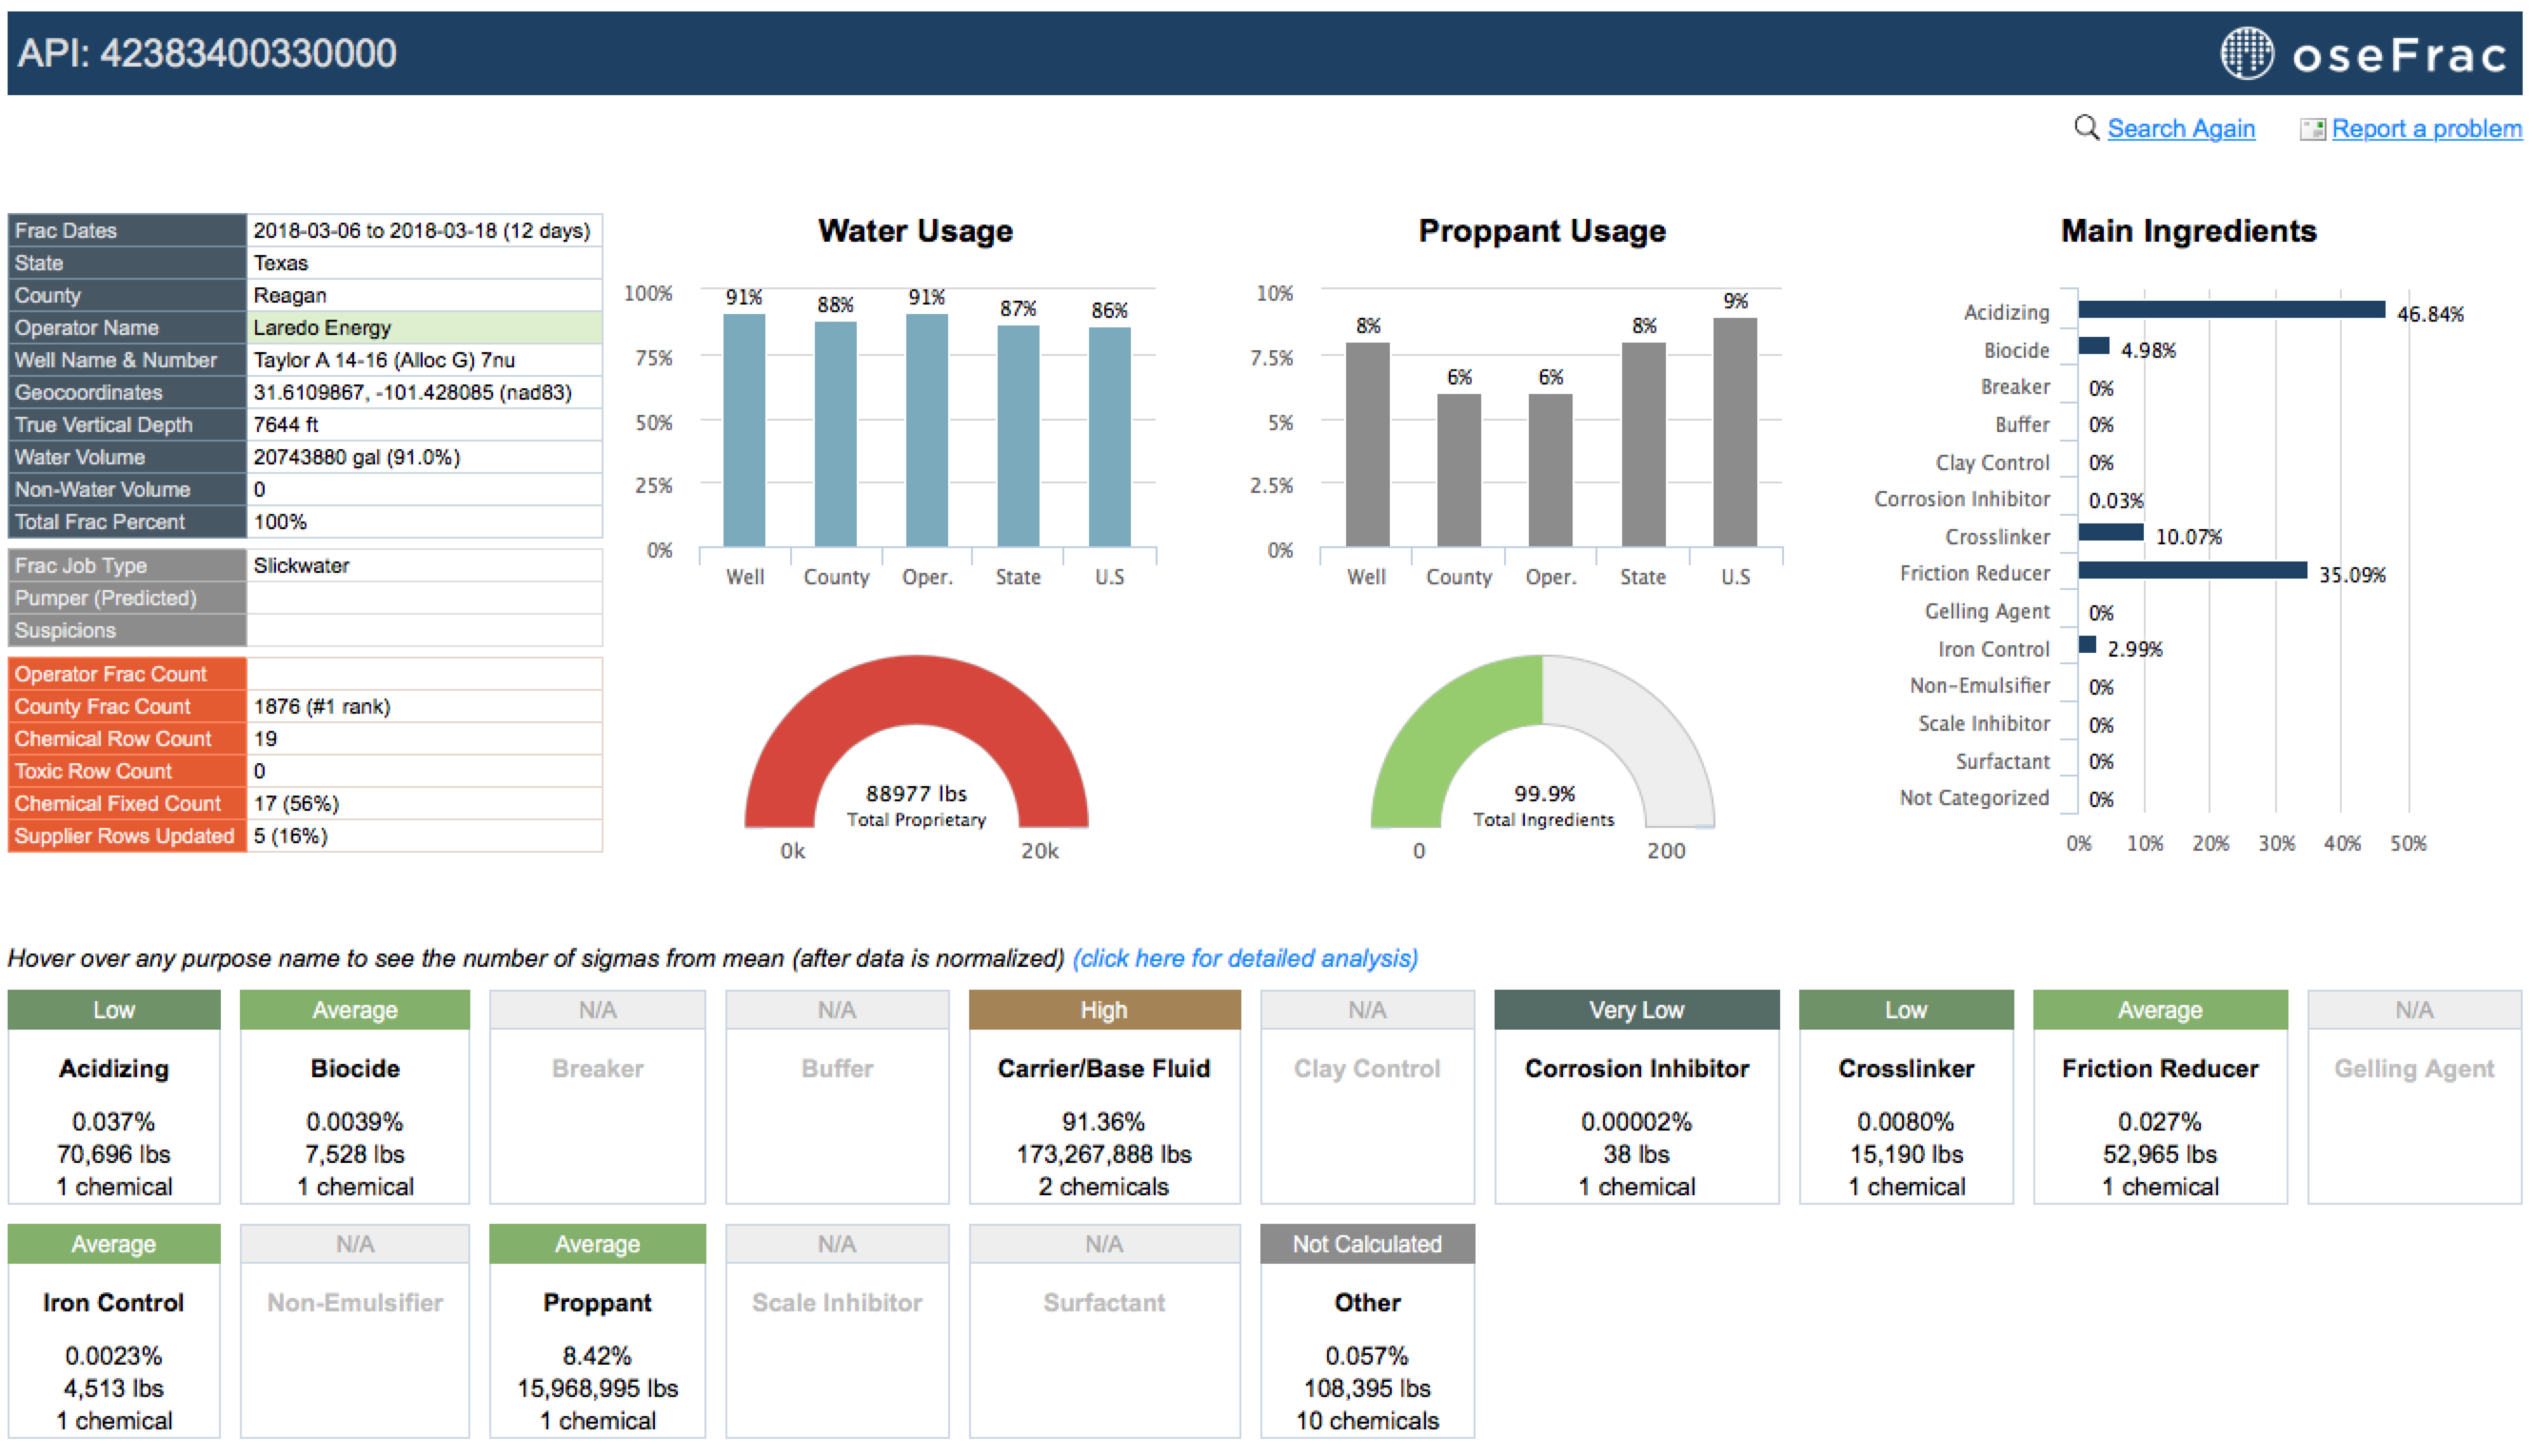Select the Other purpose card title
This screenshot has width=2536, height=1456.
pos(1367,1302)
